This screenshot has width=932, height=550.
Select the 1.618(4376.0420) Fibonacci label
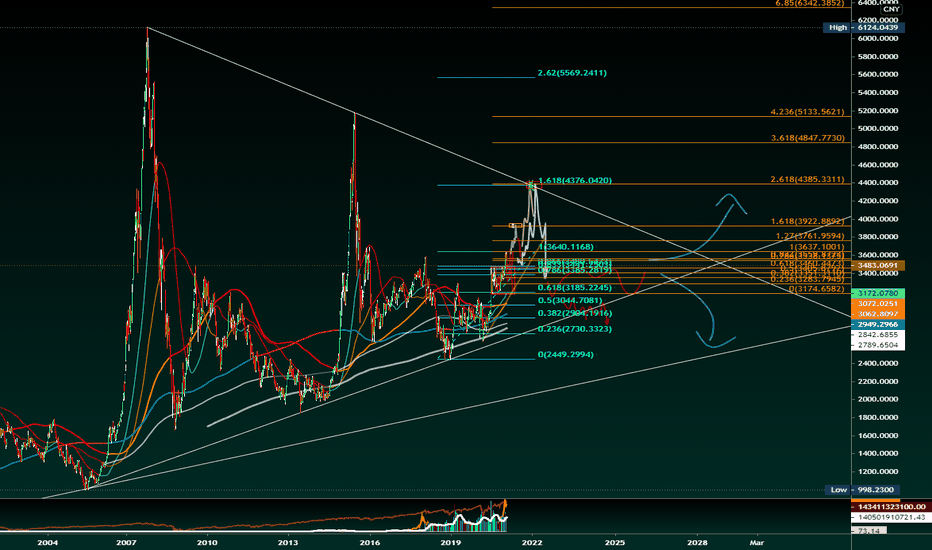coord(575,180)
